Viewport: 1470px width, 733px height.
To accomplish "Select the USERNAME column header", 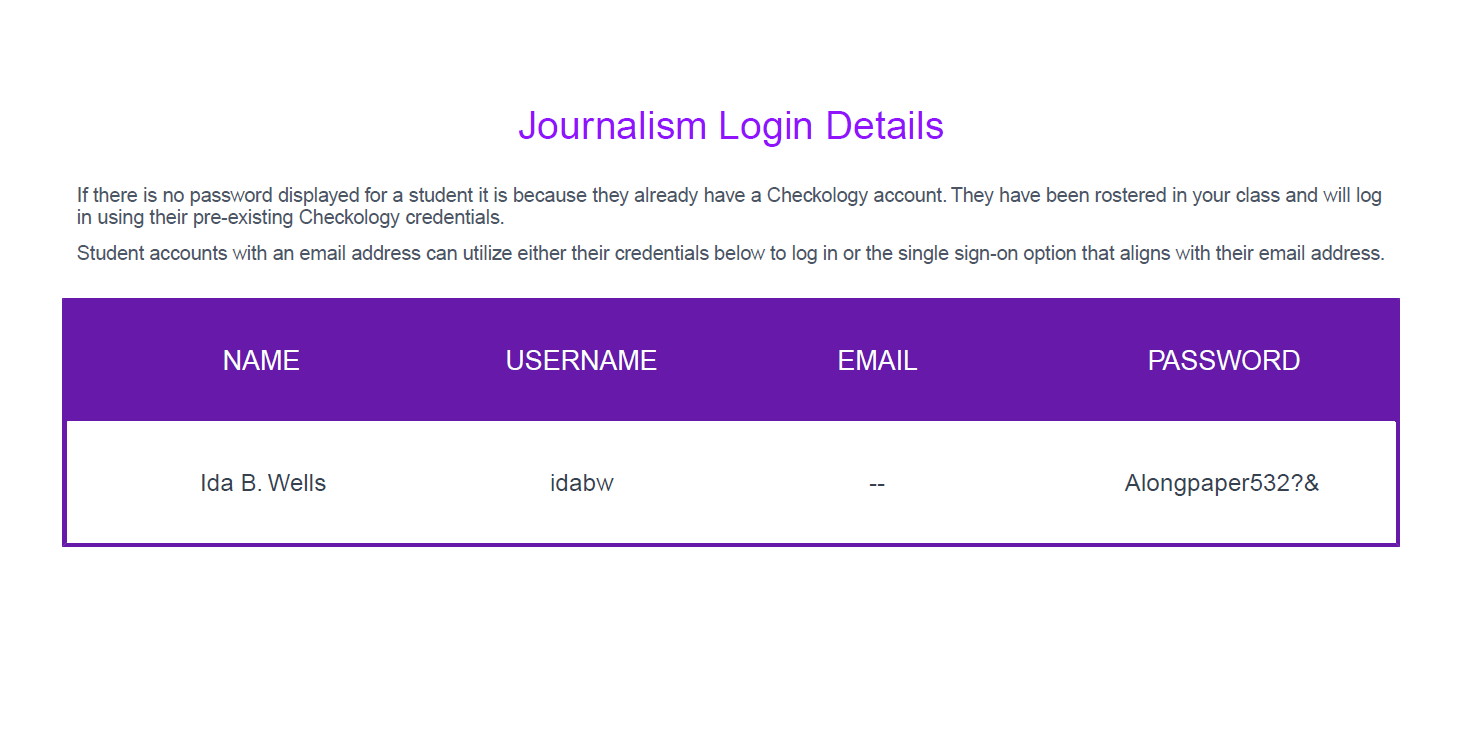I will 581,361.
